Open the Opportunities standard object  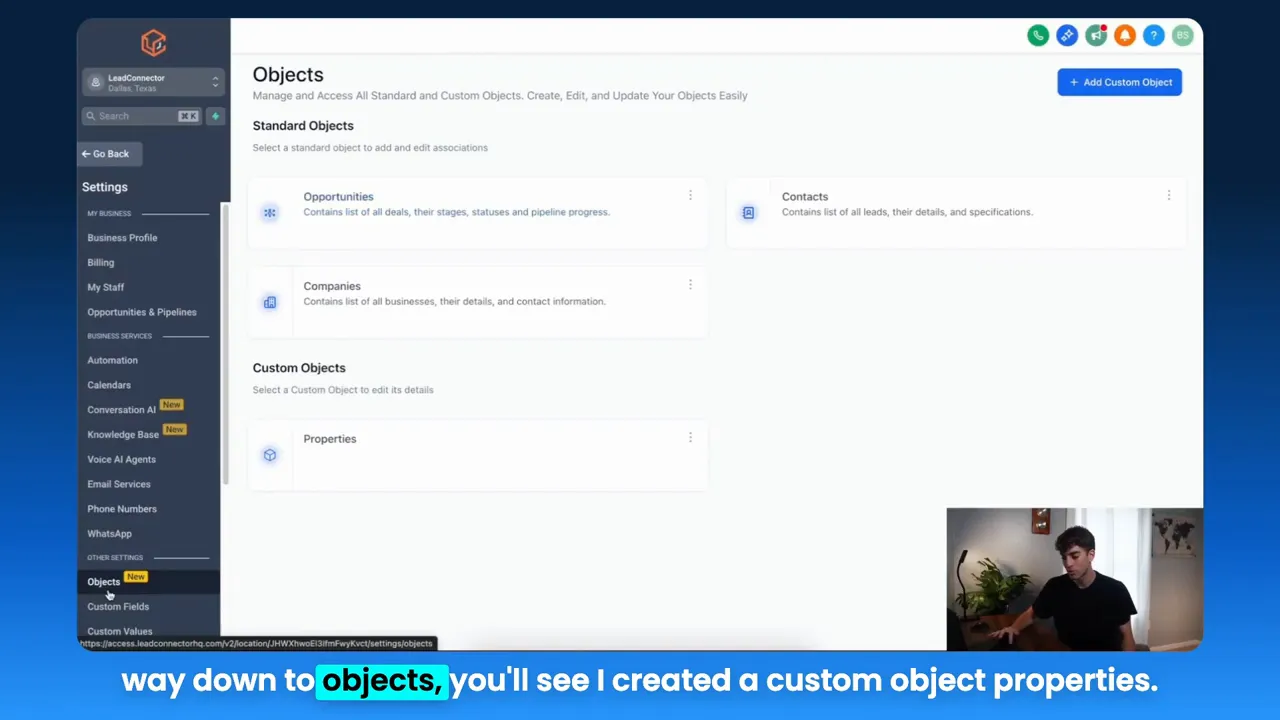click(x=477, y=212)
